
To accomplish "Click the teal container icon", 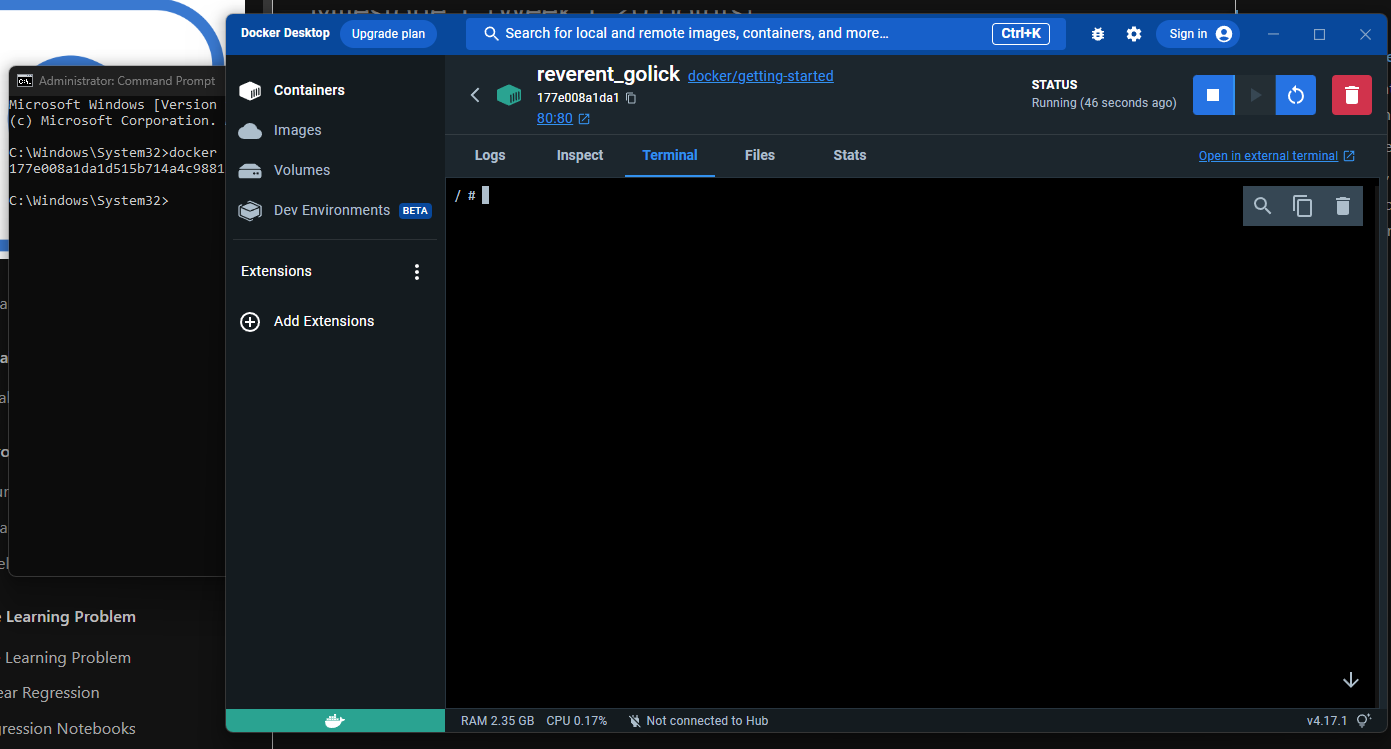I will click(x=510, y=95).
